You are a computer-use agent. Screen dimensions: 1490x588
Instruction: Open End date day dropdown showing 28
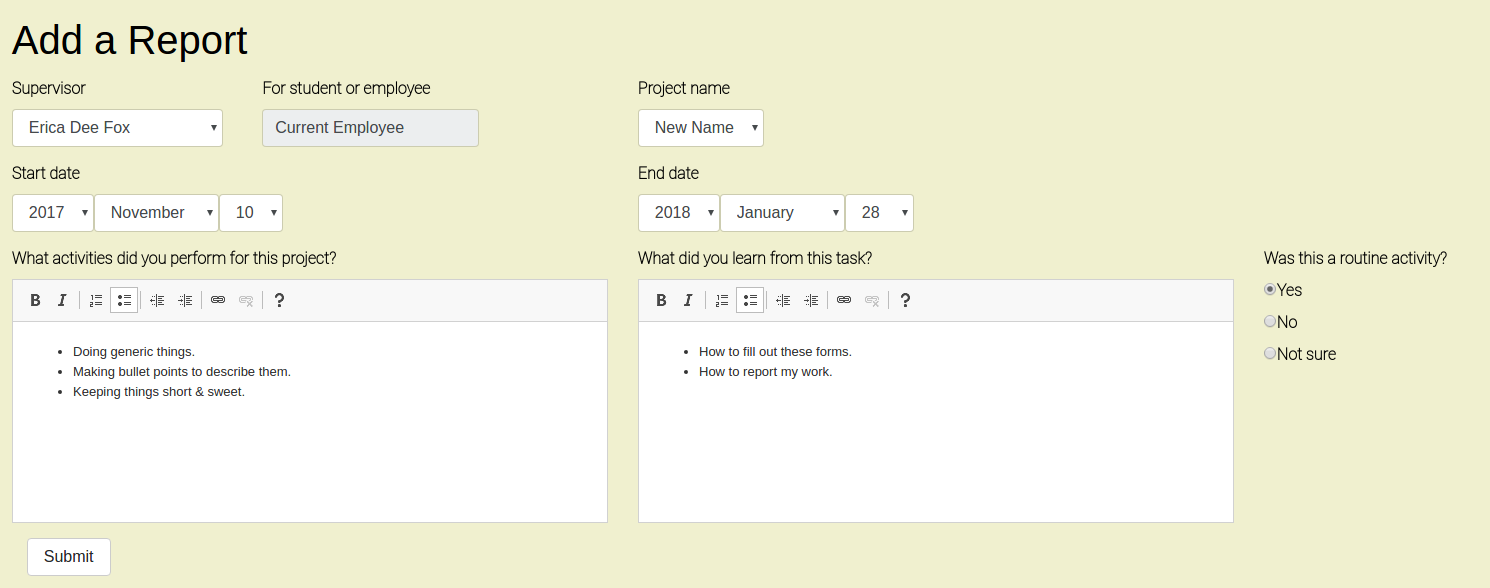click(x=878, y=213)
